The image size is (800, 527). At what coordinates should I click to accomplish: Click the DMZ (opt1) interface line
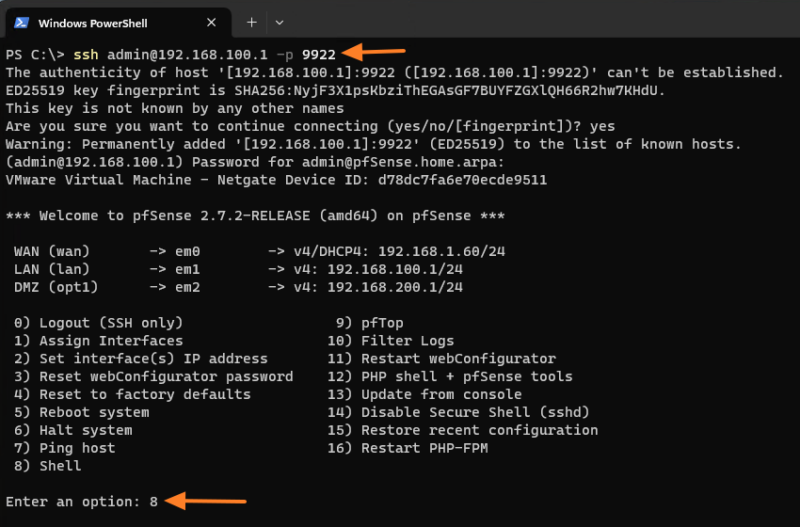click(x=238, y=287)
